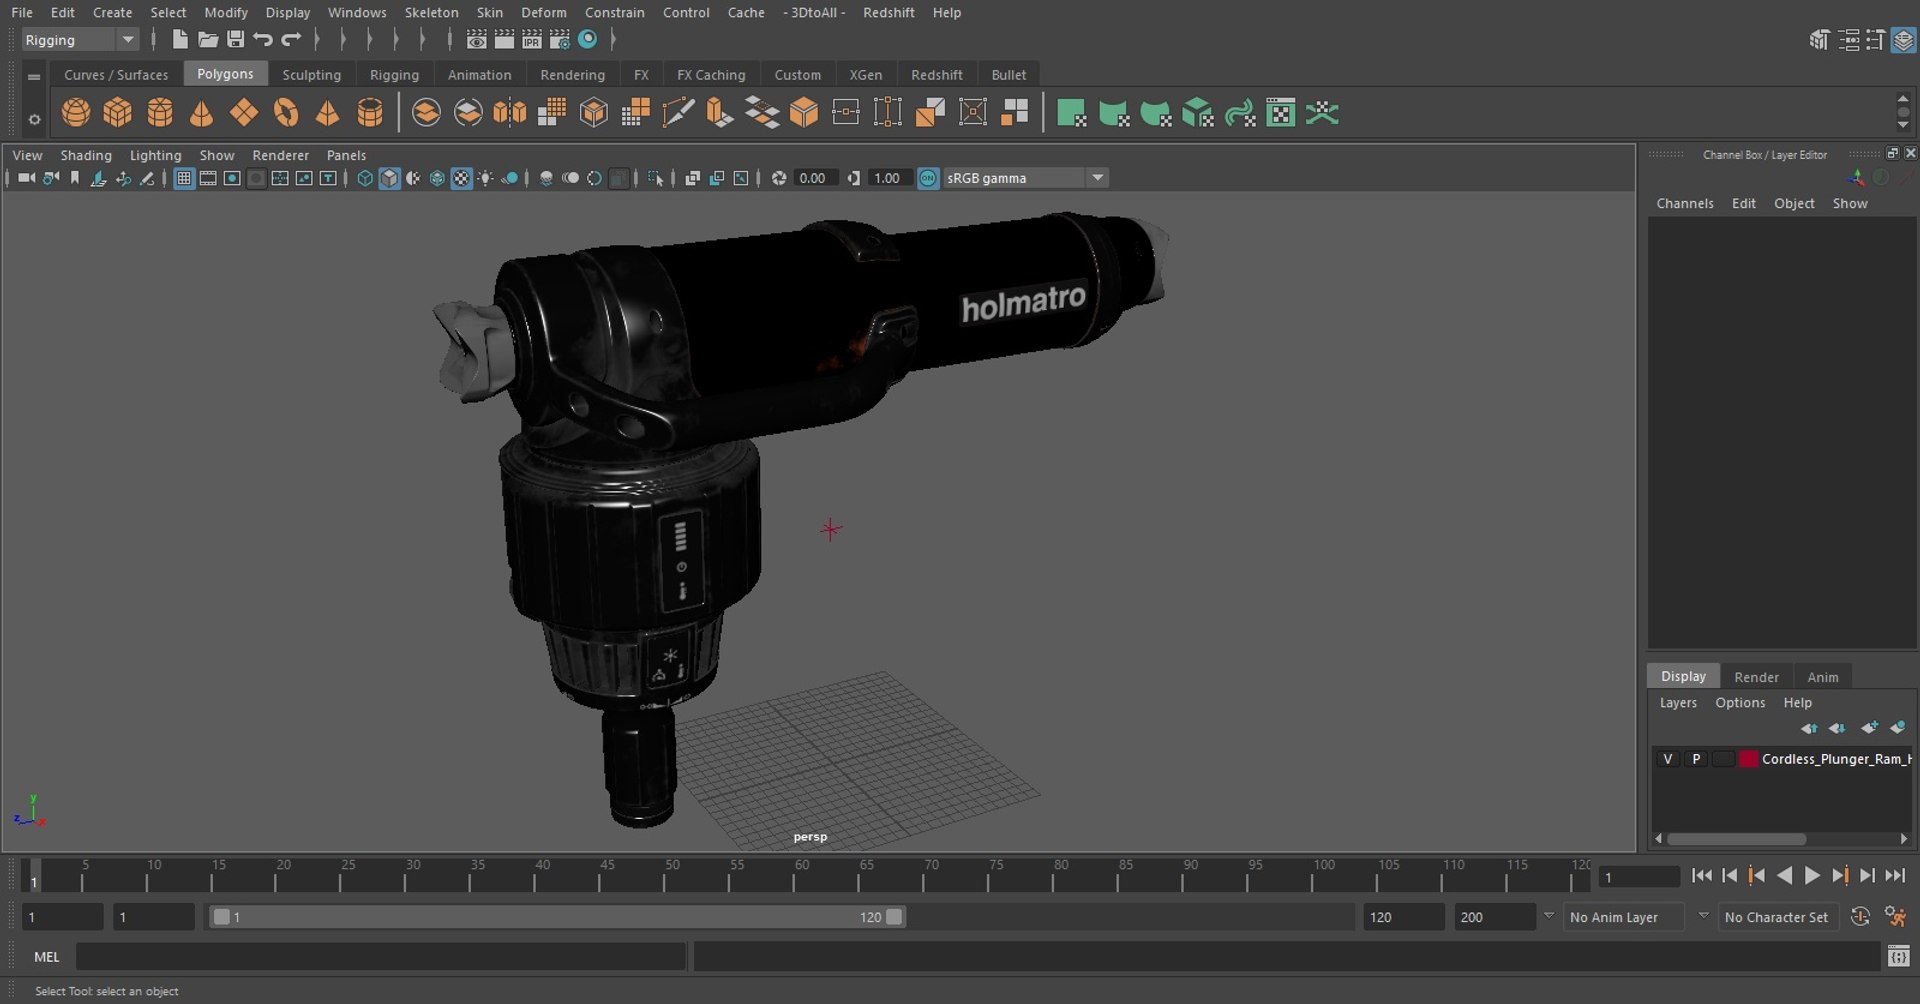Click the New Scene icon
The height and width of the screenshot is (1004, 1920).
(x=180, y=40)
